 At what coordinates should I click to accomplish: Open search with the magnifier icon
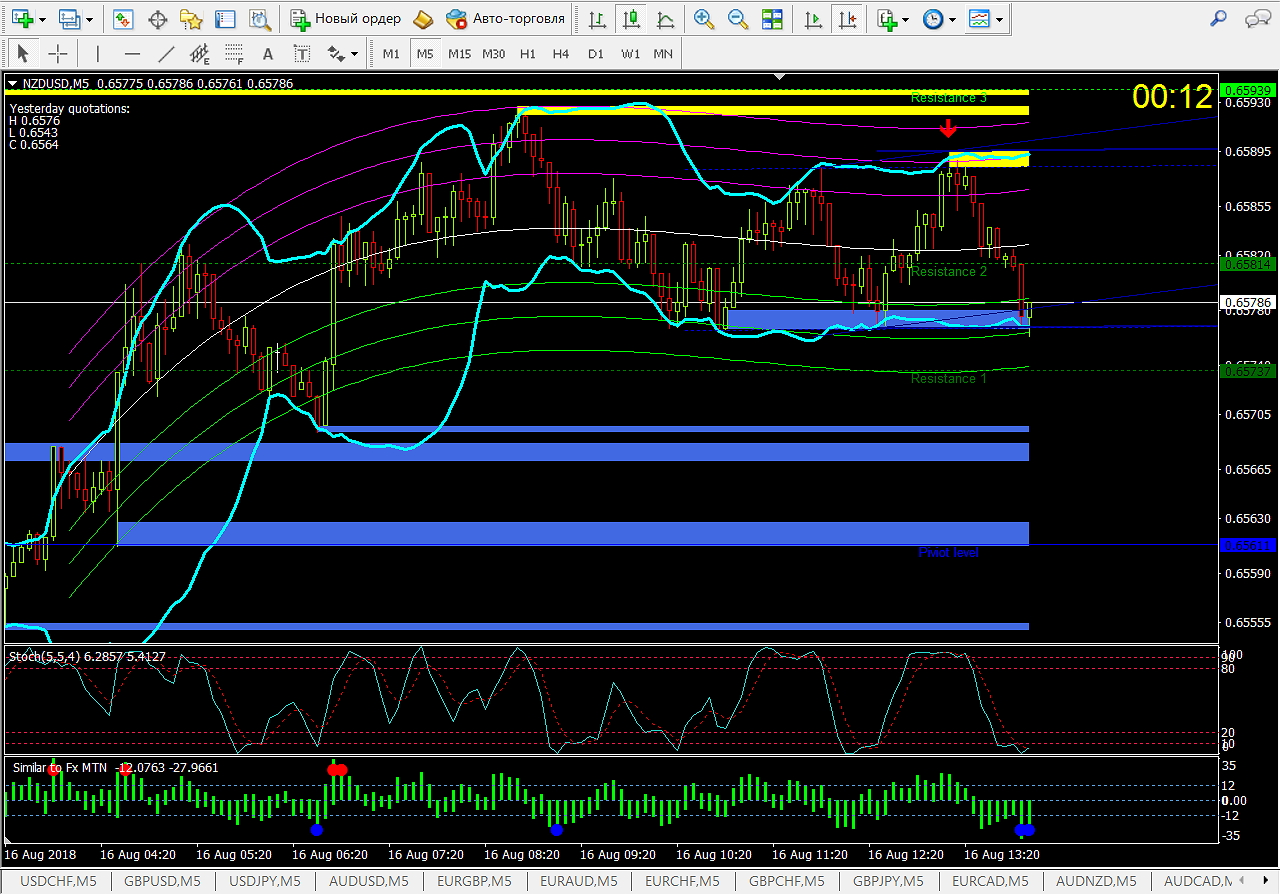(1218, 18)
